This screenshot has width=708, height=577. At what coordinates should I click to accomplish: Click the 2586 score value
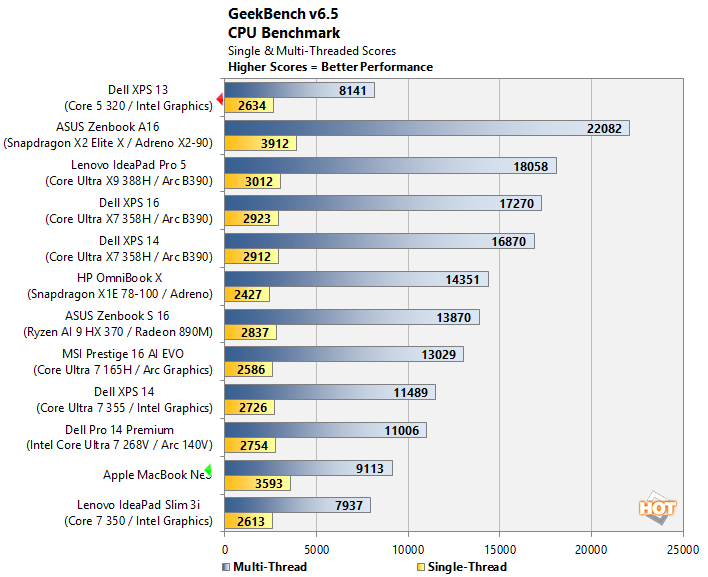click(251, 370)
